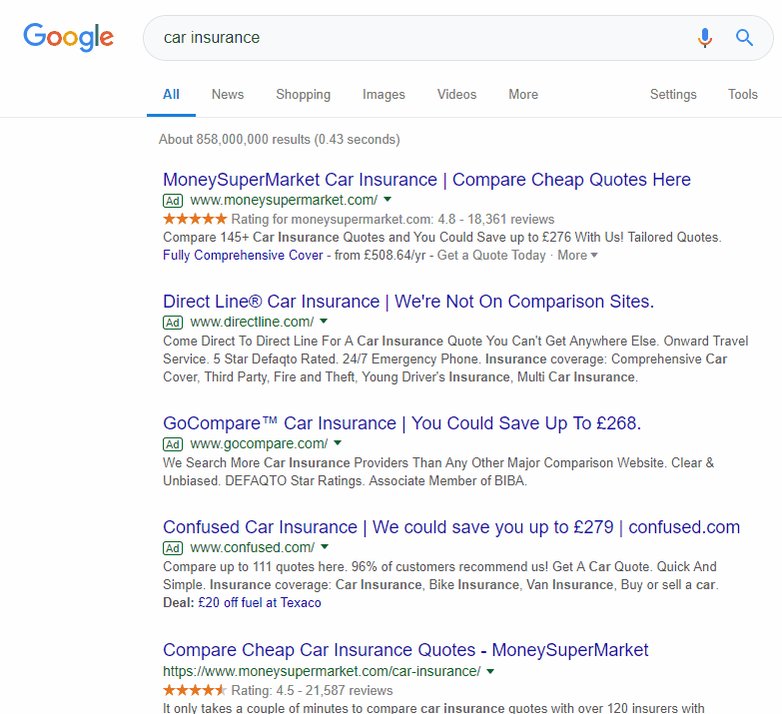Viewport: 782px width, 714px height.
Task: Click the Google logo
Action: (x=68, y=37)
